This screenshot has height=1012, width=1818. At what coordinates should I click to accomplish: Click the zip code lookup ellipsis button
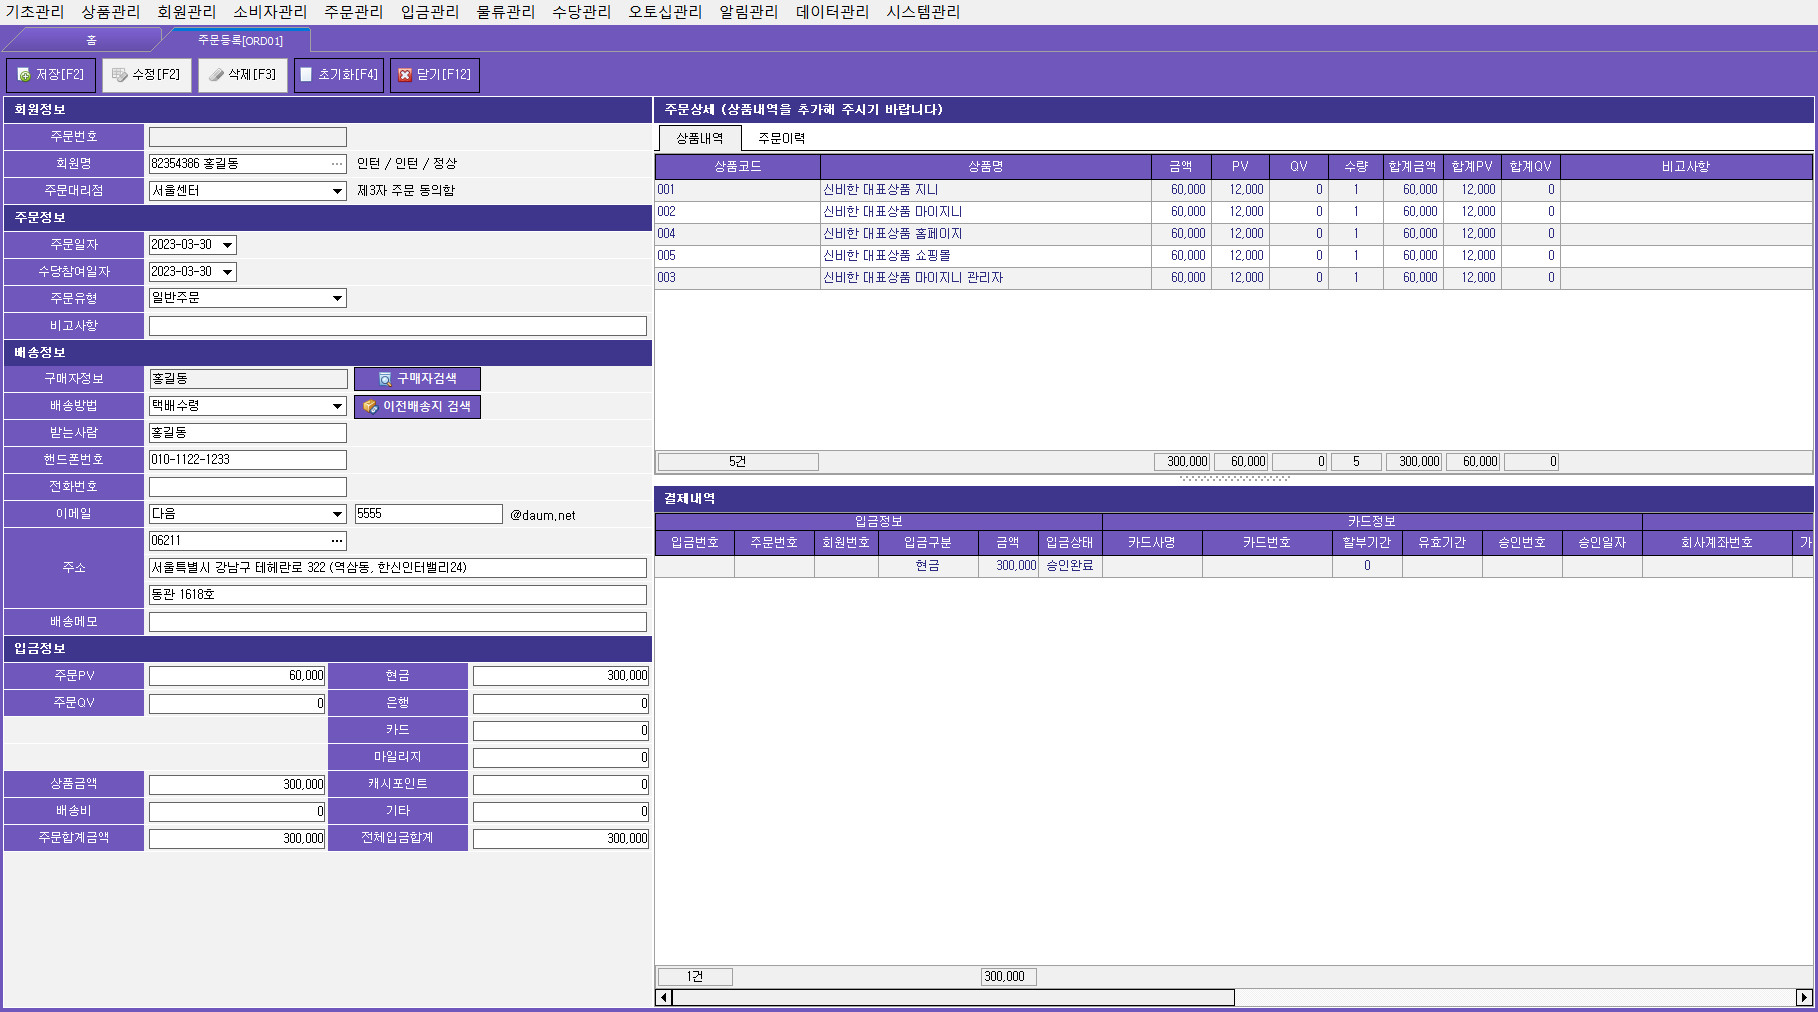coord(337,541)
